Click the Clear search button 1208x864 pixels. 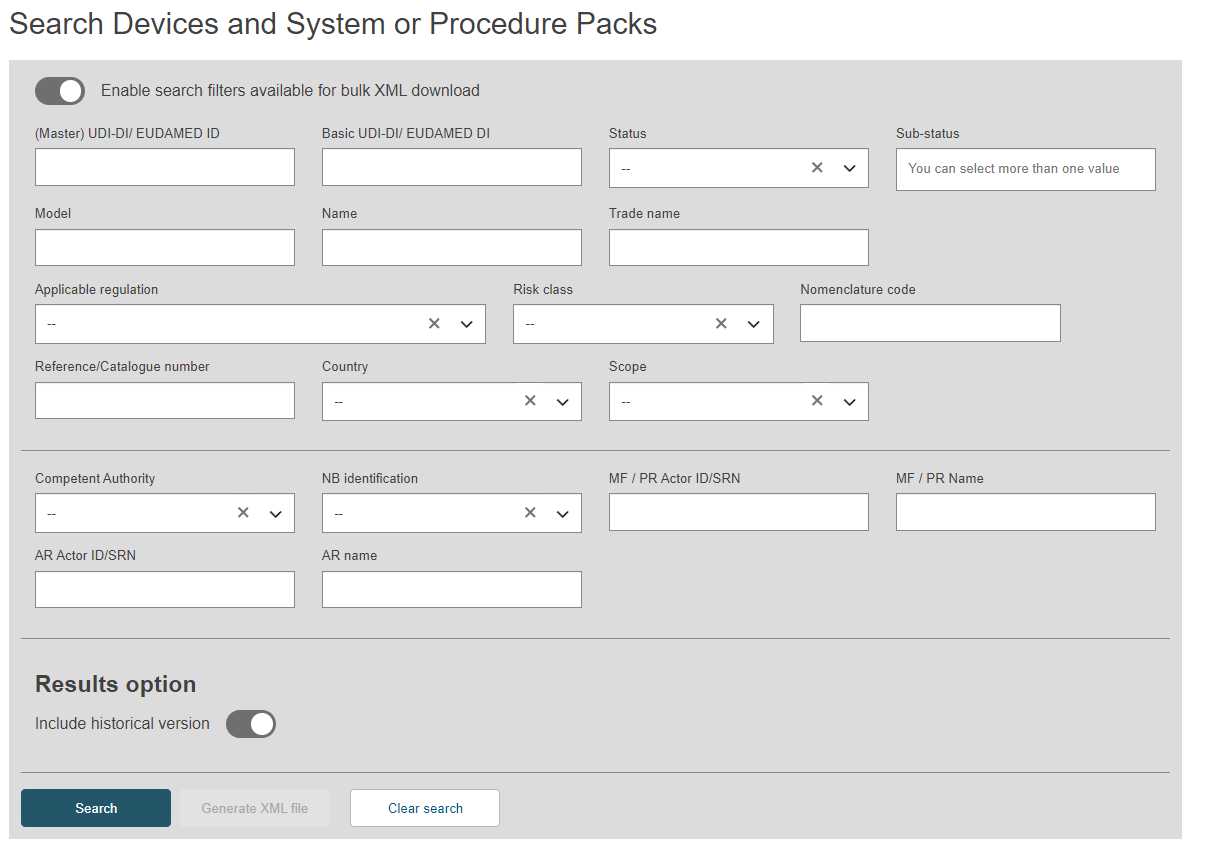coord(425,808)
